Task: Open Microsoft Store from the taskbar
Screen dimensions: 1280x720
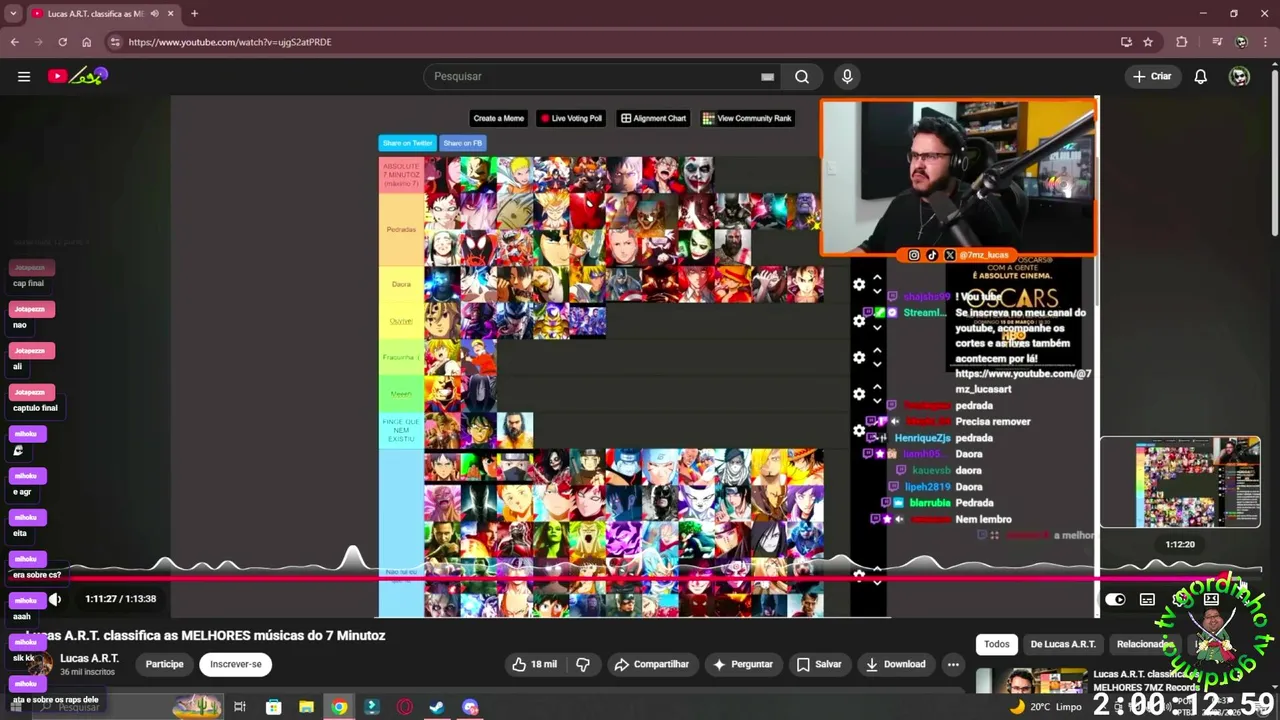Action: coord(273,707)
